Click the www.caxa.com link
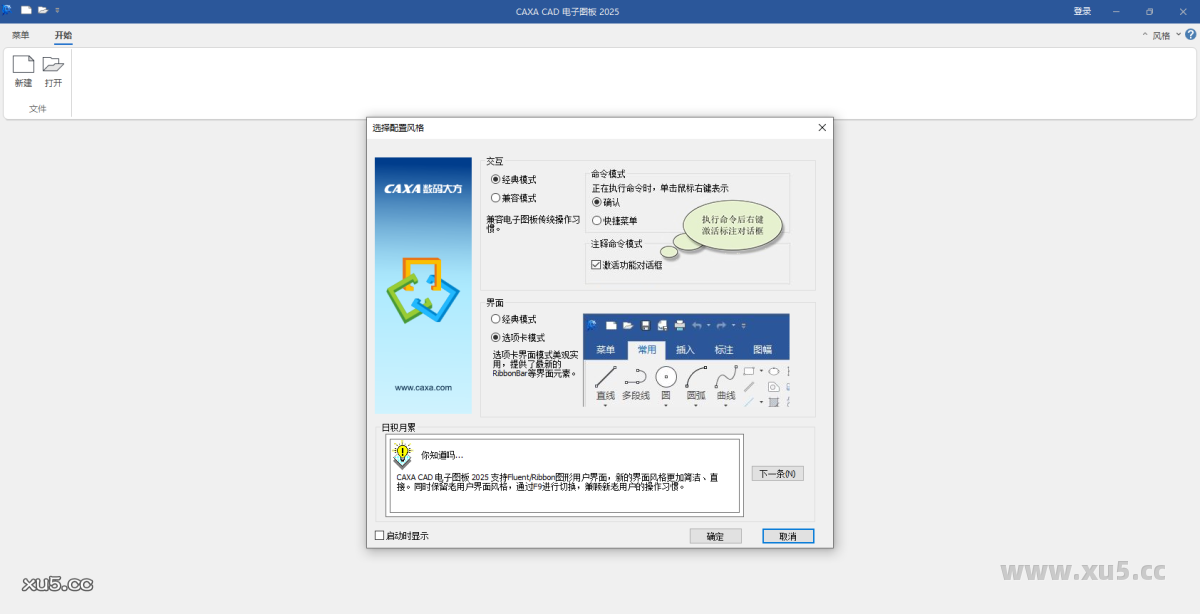The height and width of the screenshot is (614, 1200). pyautogui.click(x=423, y=387)
